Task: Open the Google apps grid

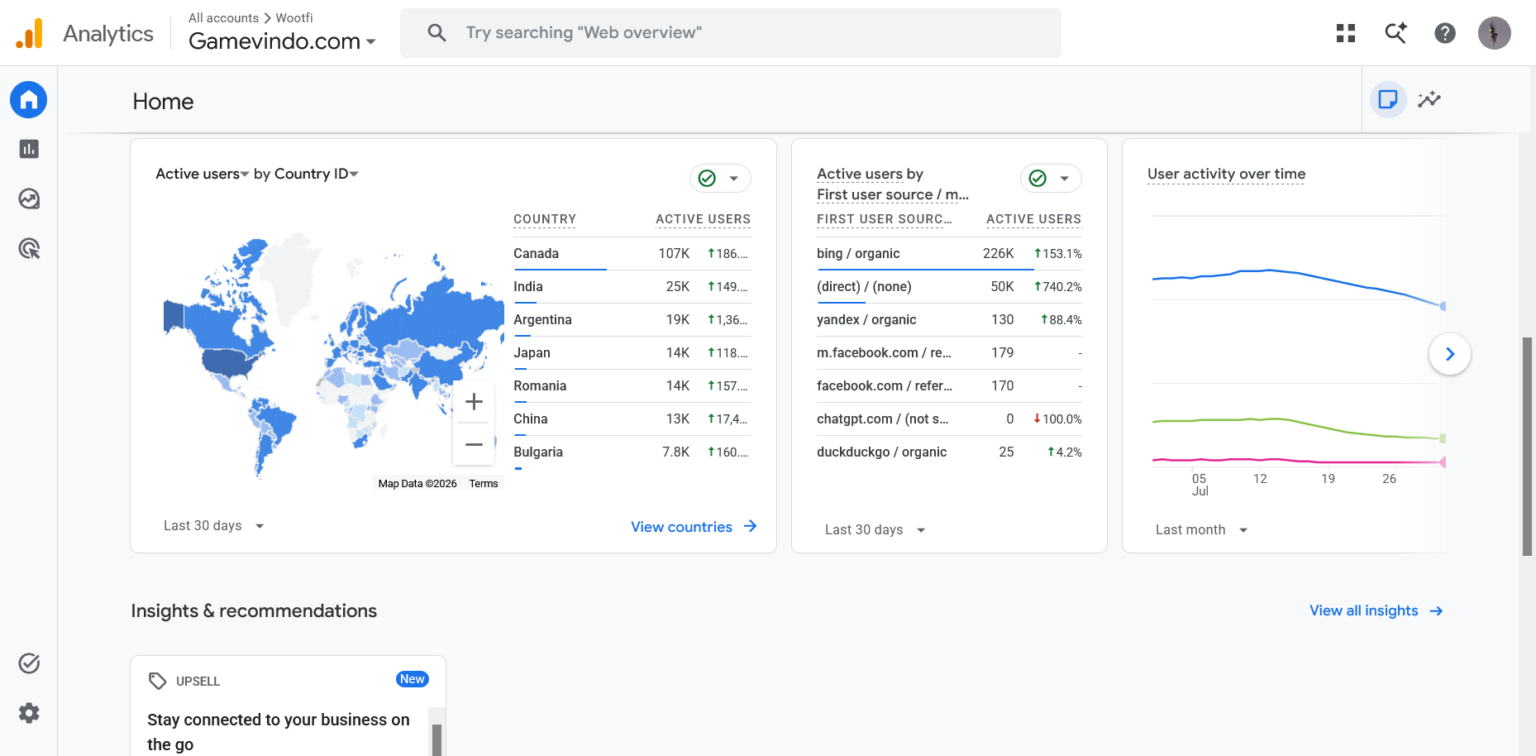Action: coord(1345,33)
